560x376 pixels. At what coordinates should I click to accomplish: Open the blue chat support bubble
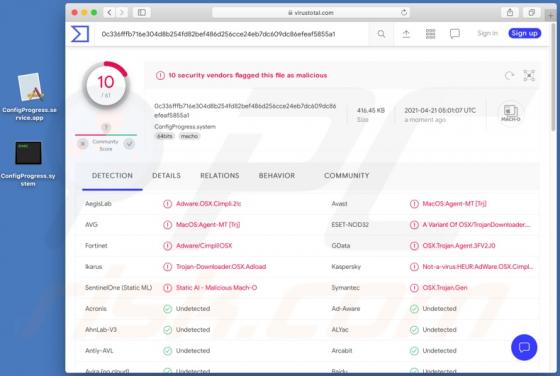pyautogui.click(x=524, y=347)
